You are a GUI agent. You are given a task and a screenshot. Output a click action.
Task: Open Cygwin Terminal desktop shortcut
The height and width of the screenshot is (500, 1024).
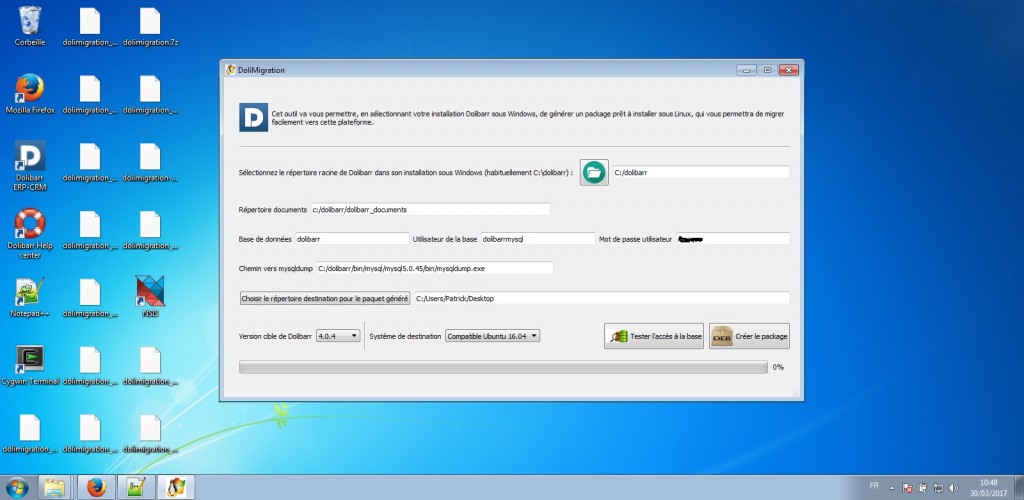30,366
